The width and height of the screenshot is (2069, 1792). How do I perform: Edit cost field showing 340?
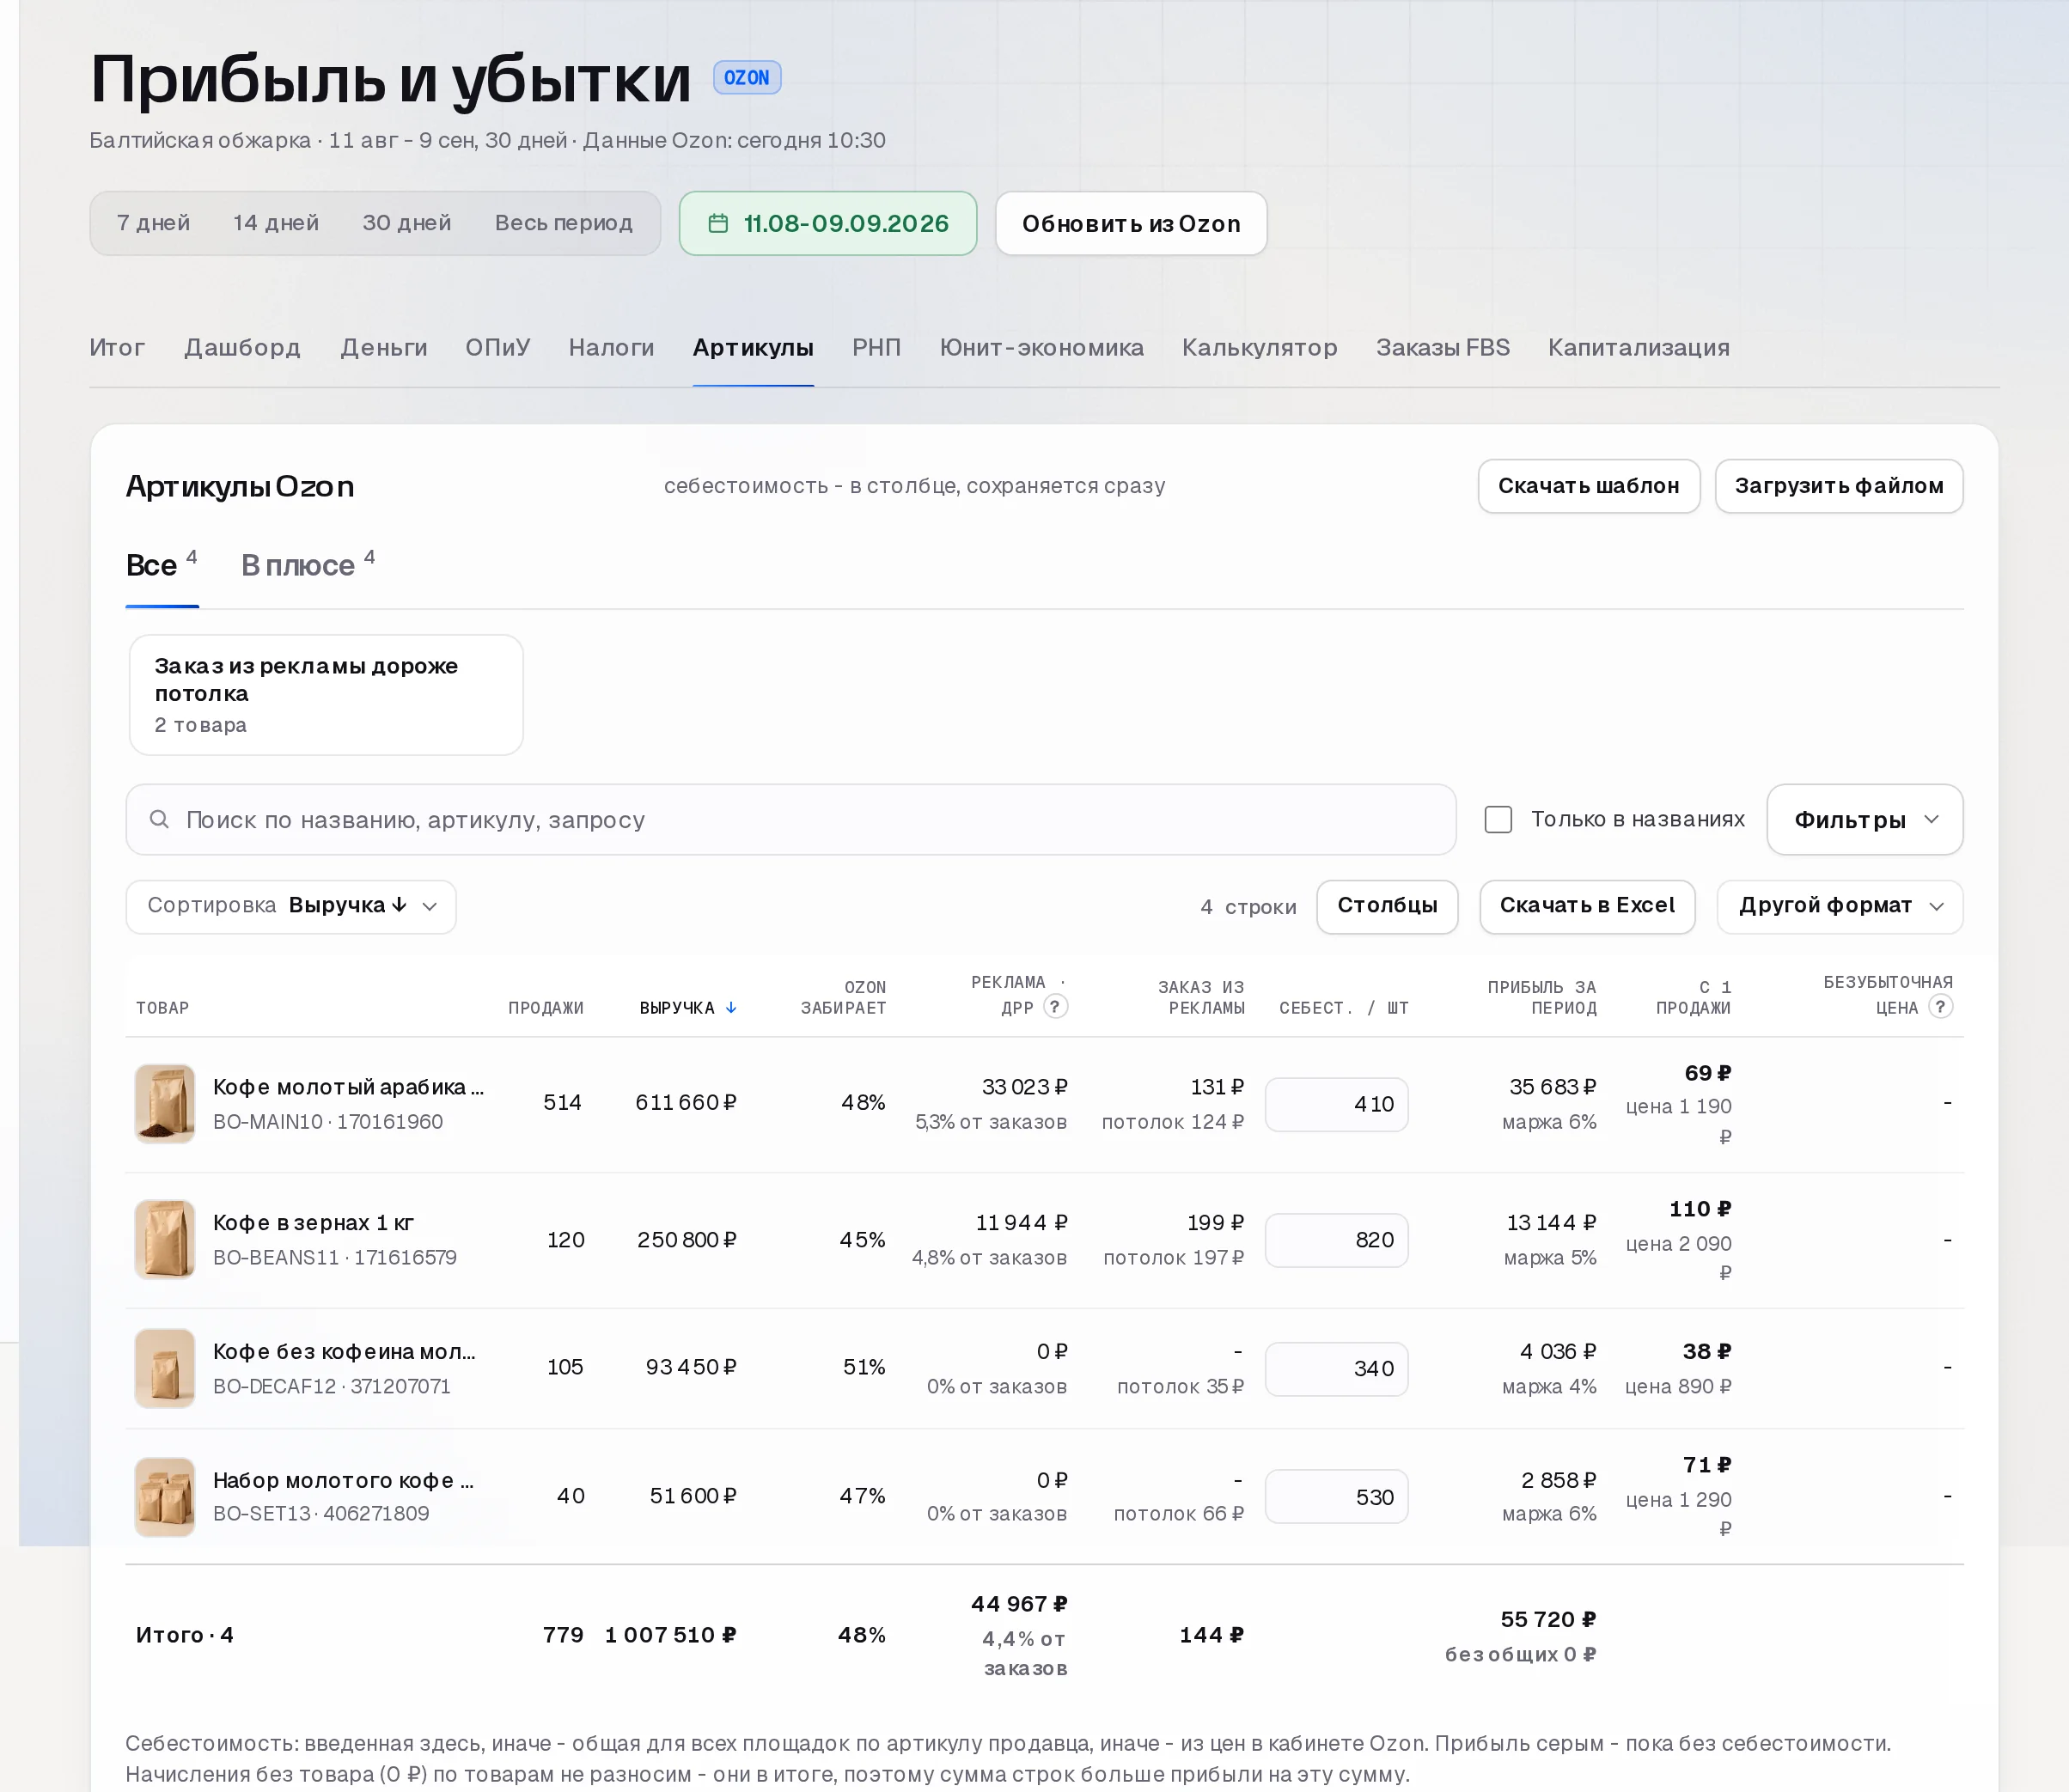(x=1336, y=1368)
